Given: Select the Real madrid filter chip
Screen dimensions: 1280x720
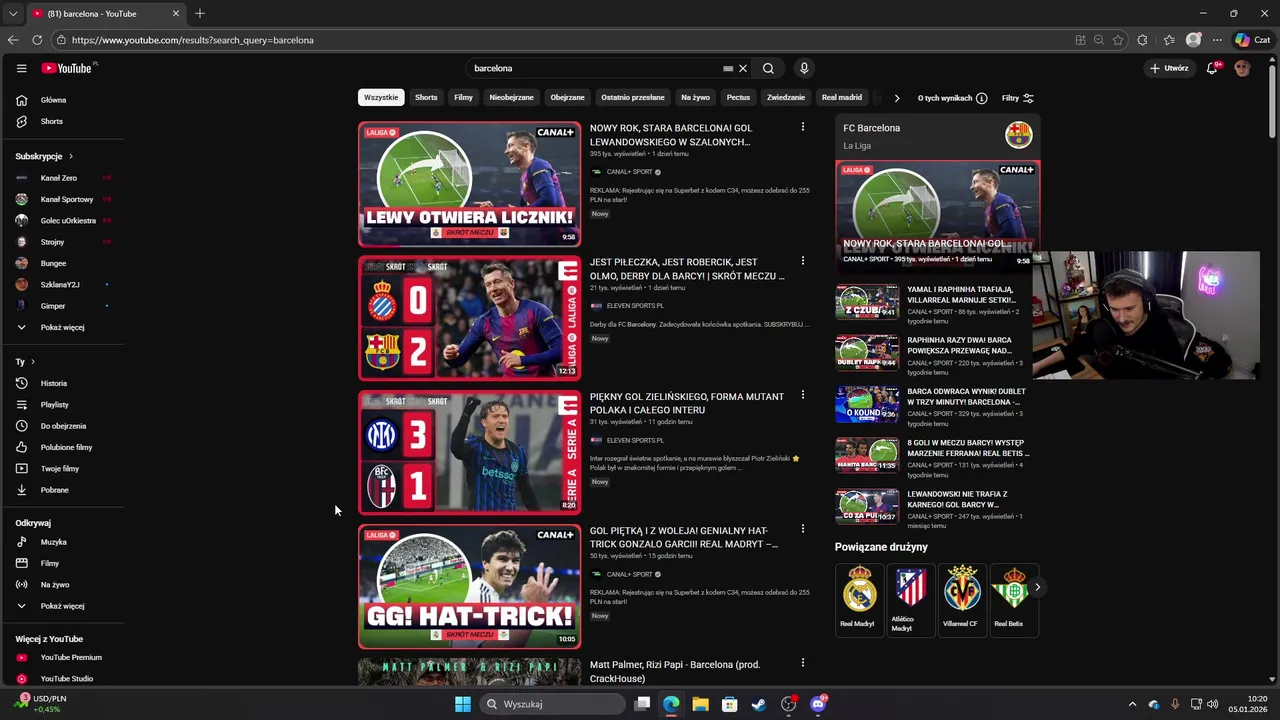Looking at the screenshot, I should pyautogui.click(x=841, y=97).
